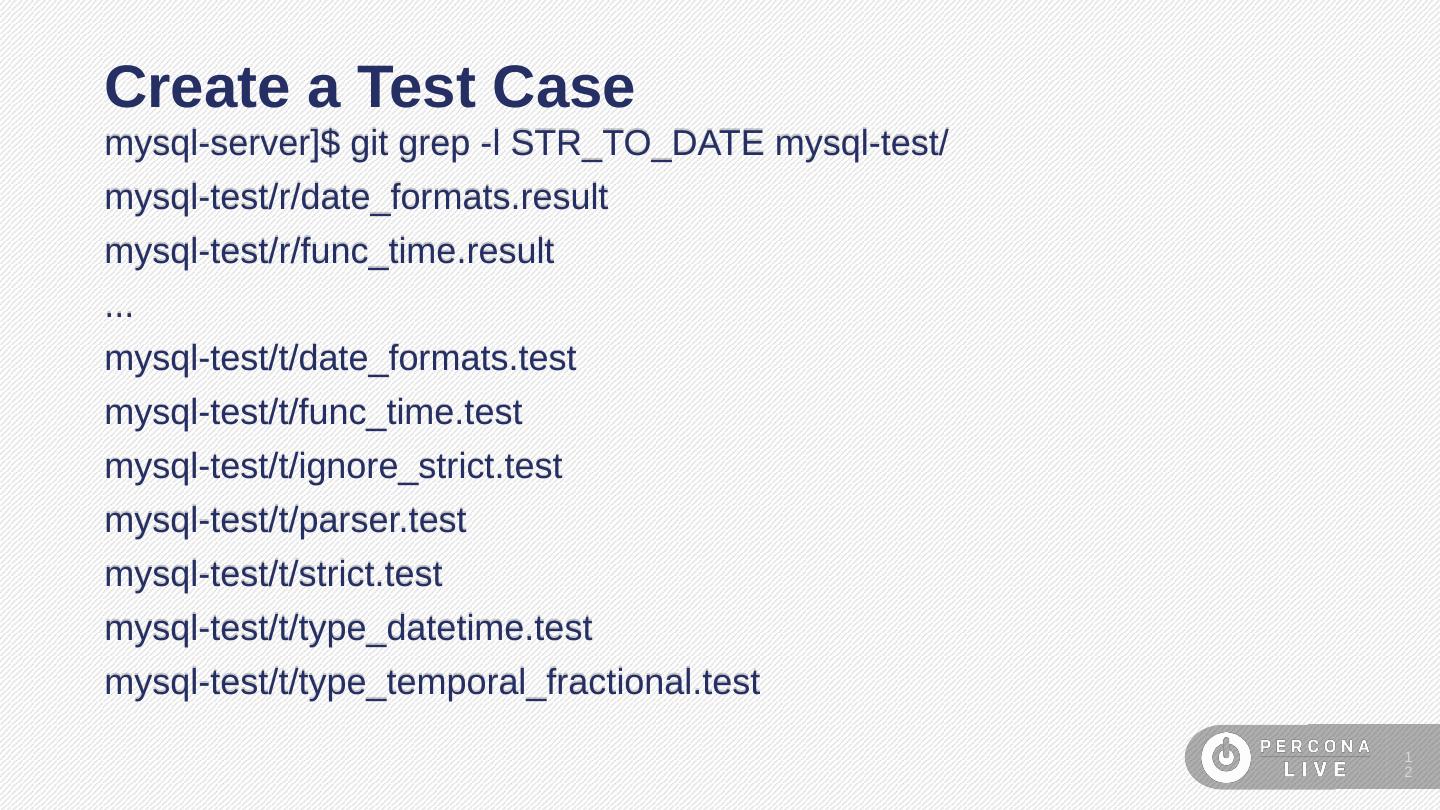Click the slide number 12
The width and height of the screenshot is (1440, 810).
1408,764
